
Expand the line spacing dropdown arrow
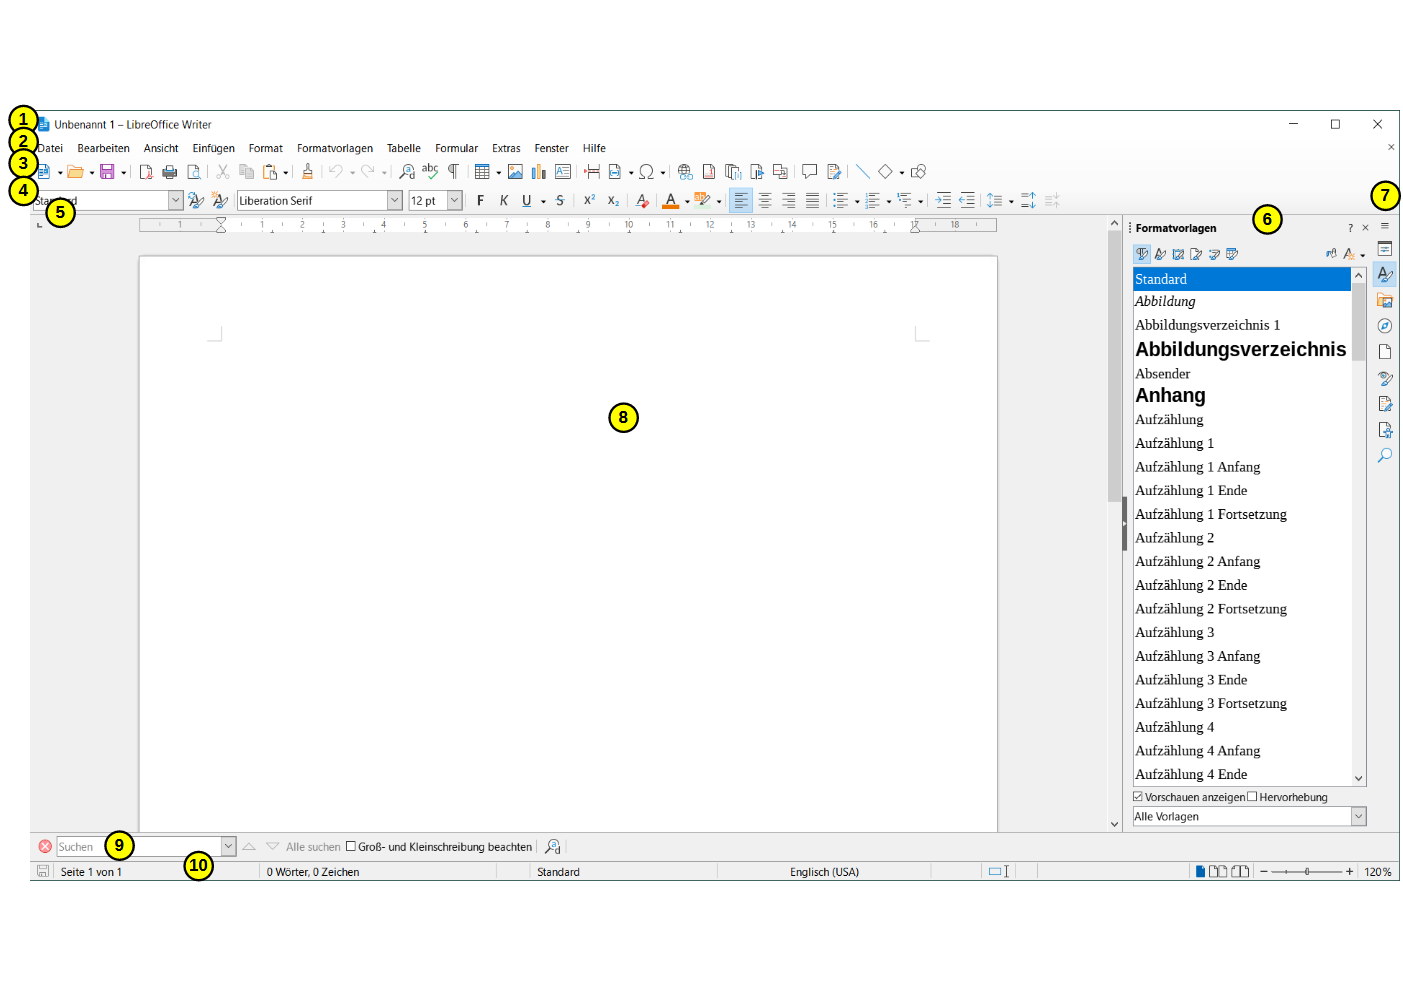(1011, 202)
